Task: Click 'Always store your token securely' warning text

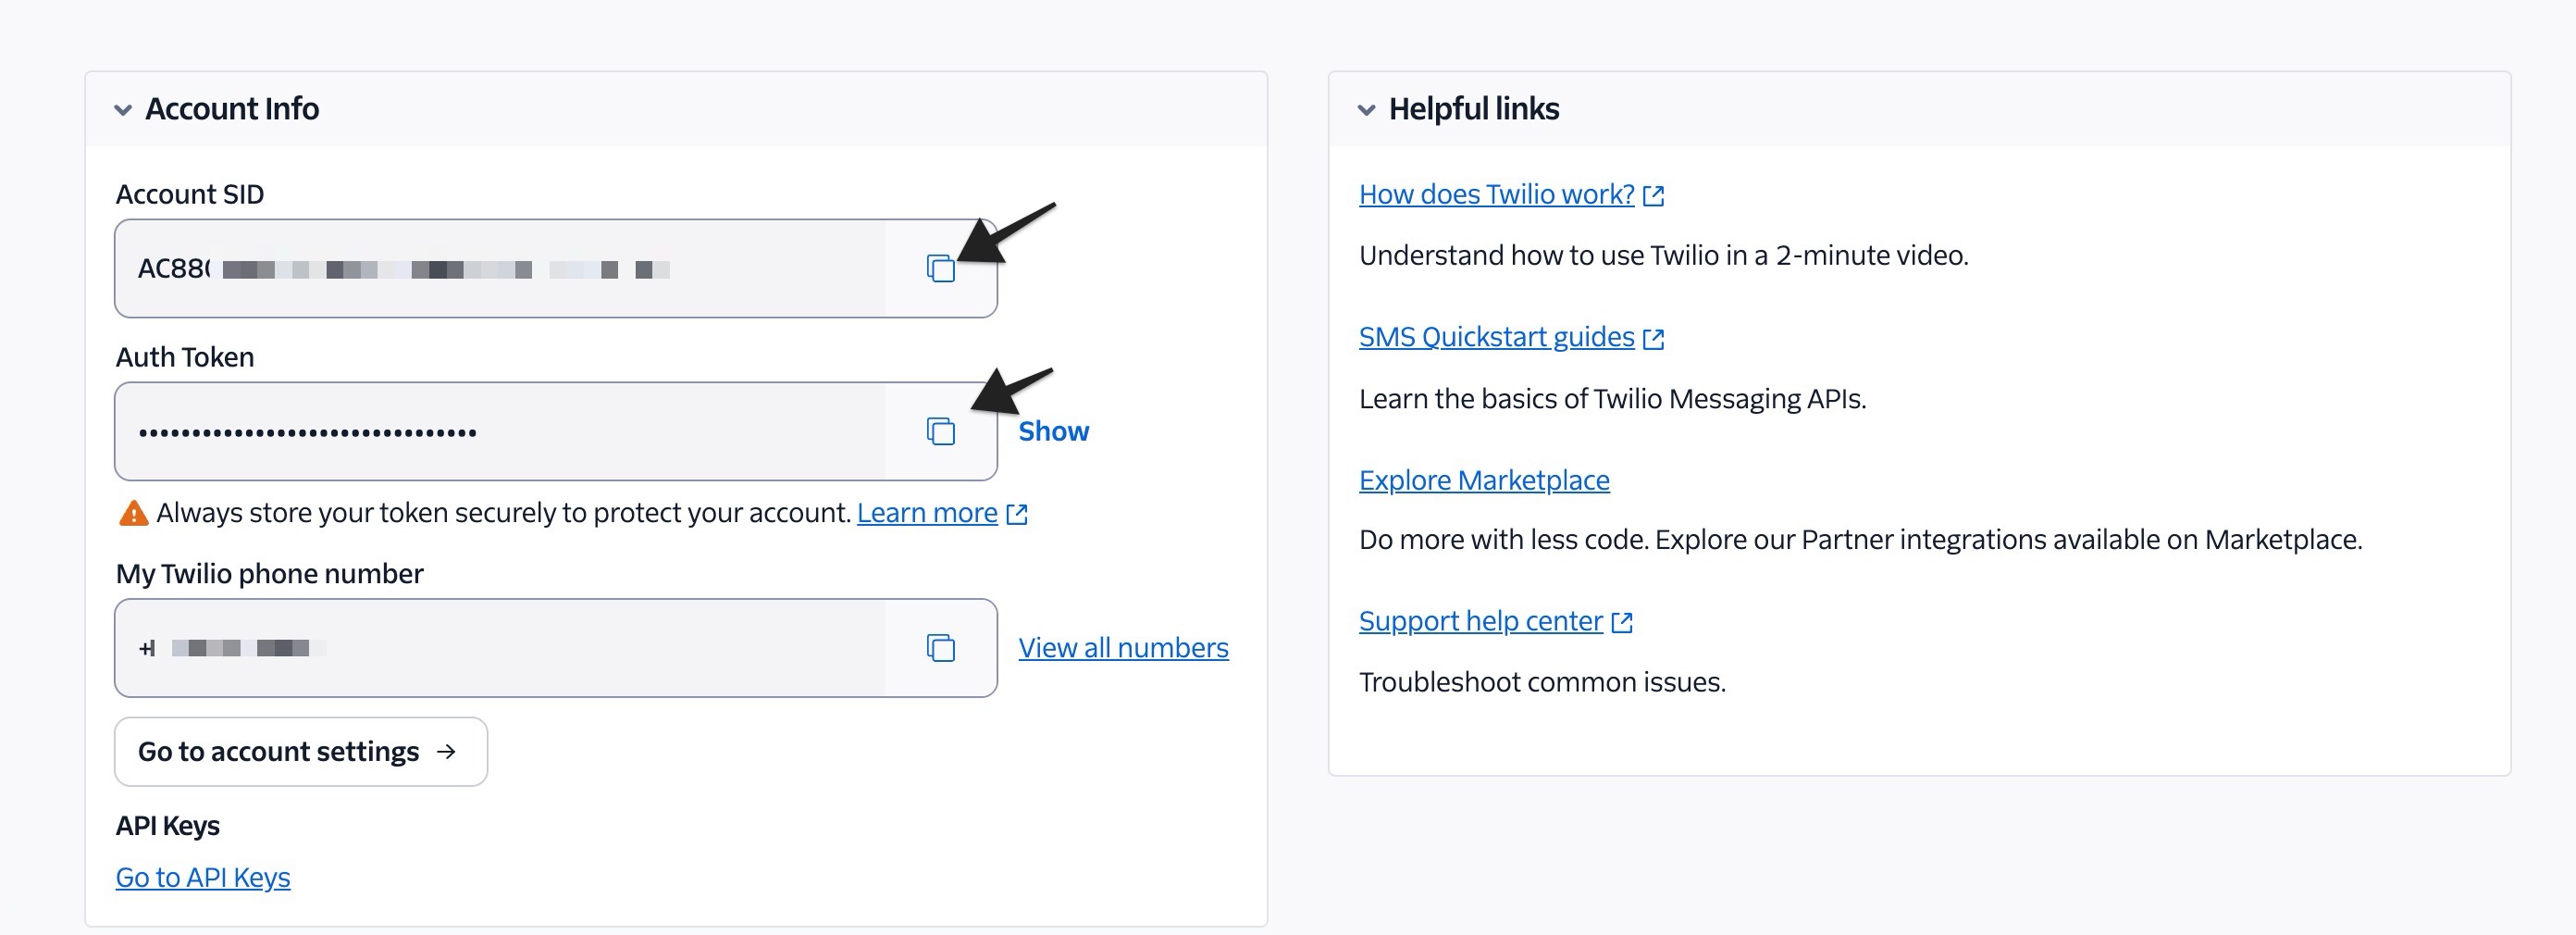Action: 503,512
